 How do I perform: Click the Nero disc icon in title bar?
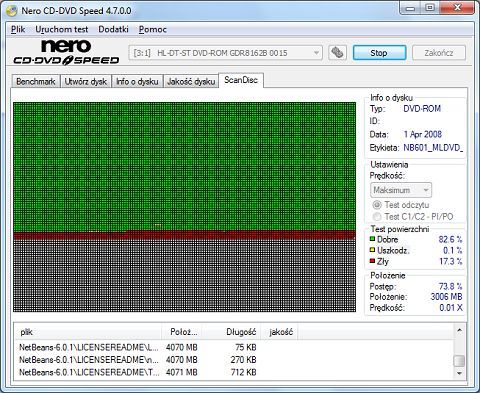coord(11,11)
